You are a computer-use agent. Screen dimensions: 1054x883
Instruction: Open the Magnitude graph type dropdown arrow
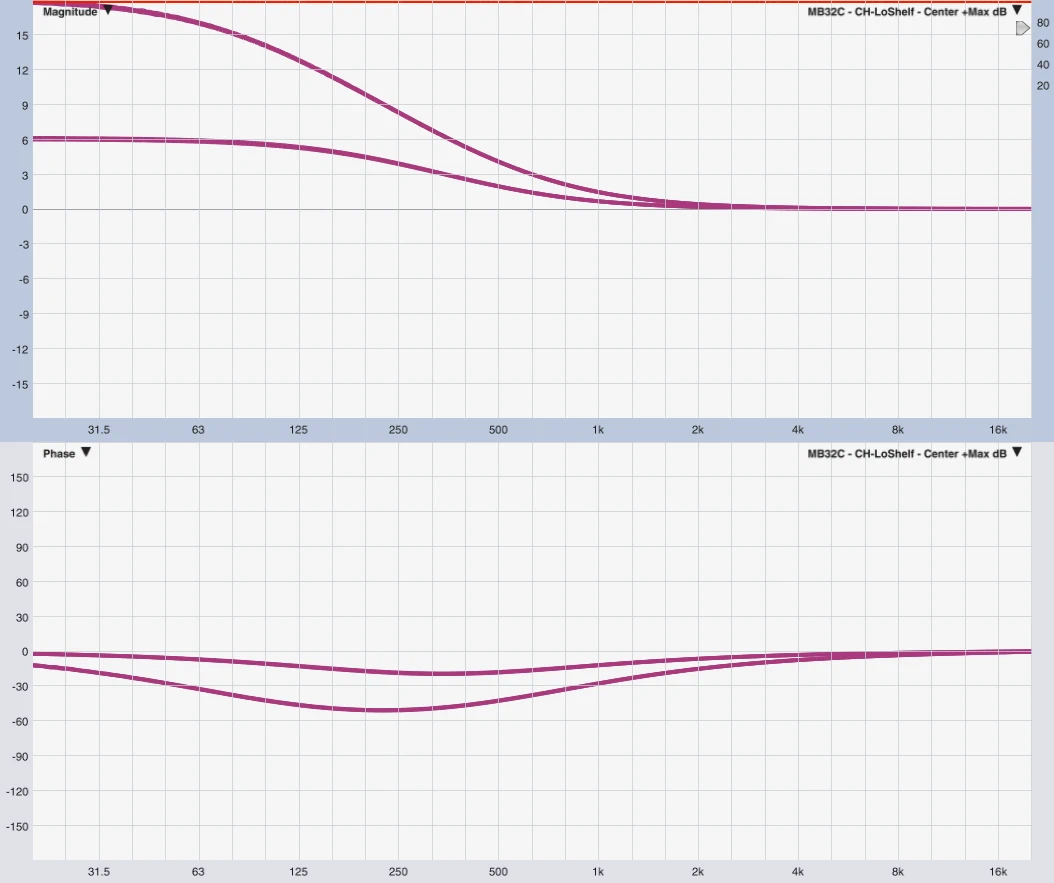pos(108,12)
